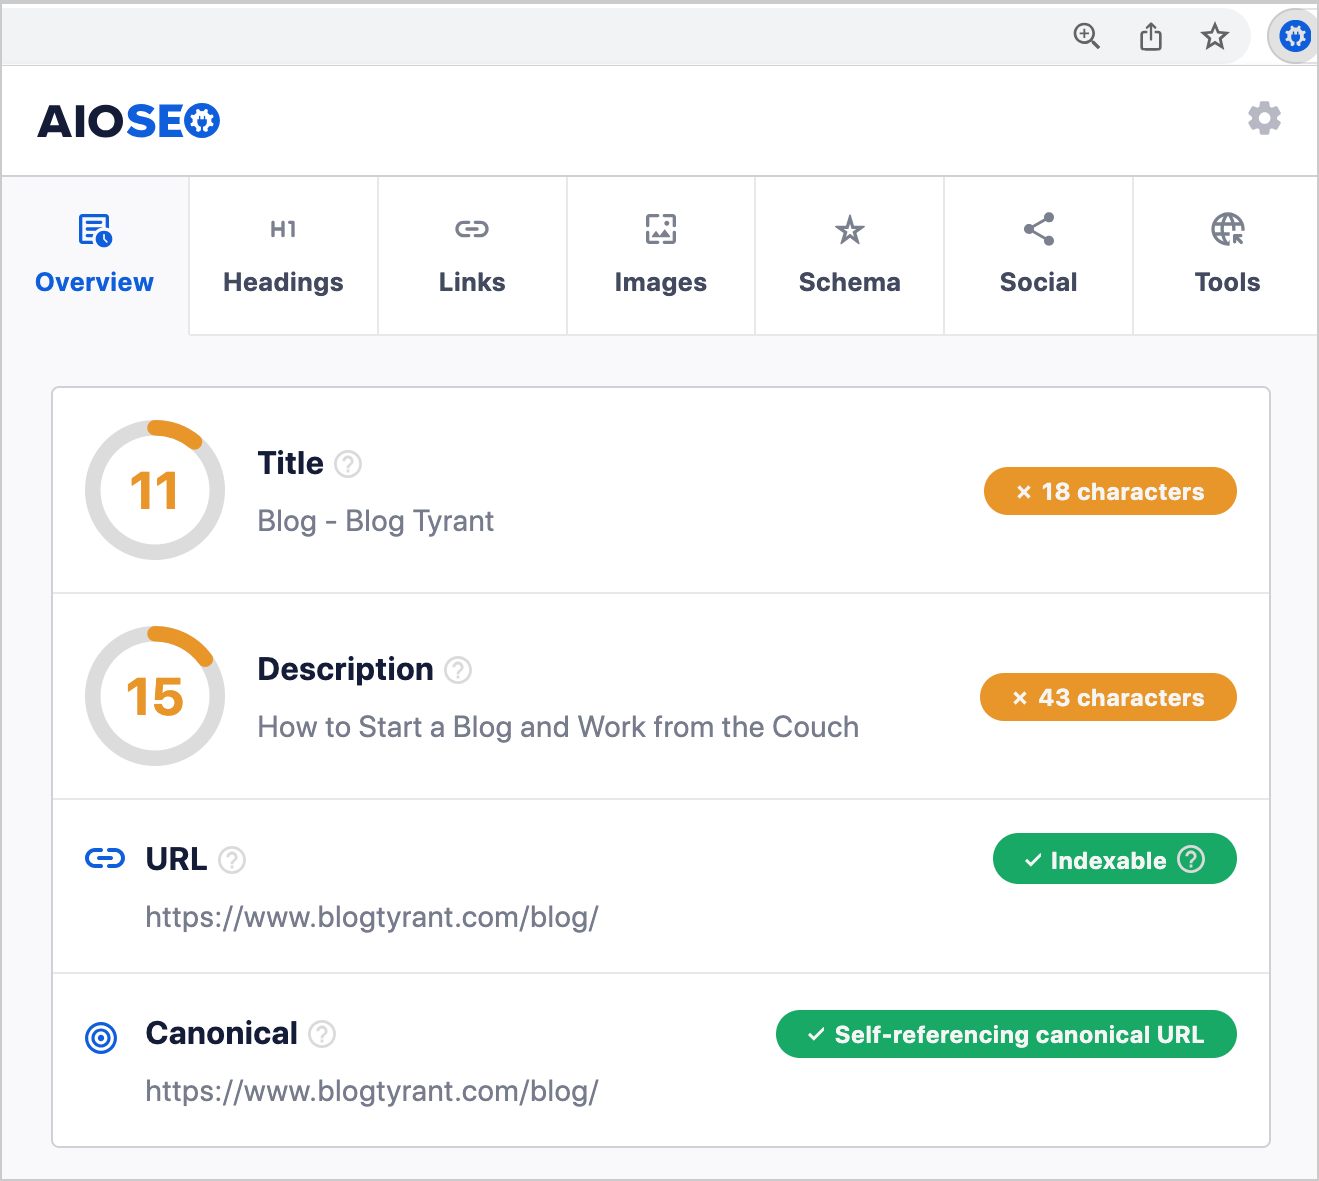
Task: Click the help icon next to Title
Action: coord(348,464)
